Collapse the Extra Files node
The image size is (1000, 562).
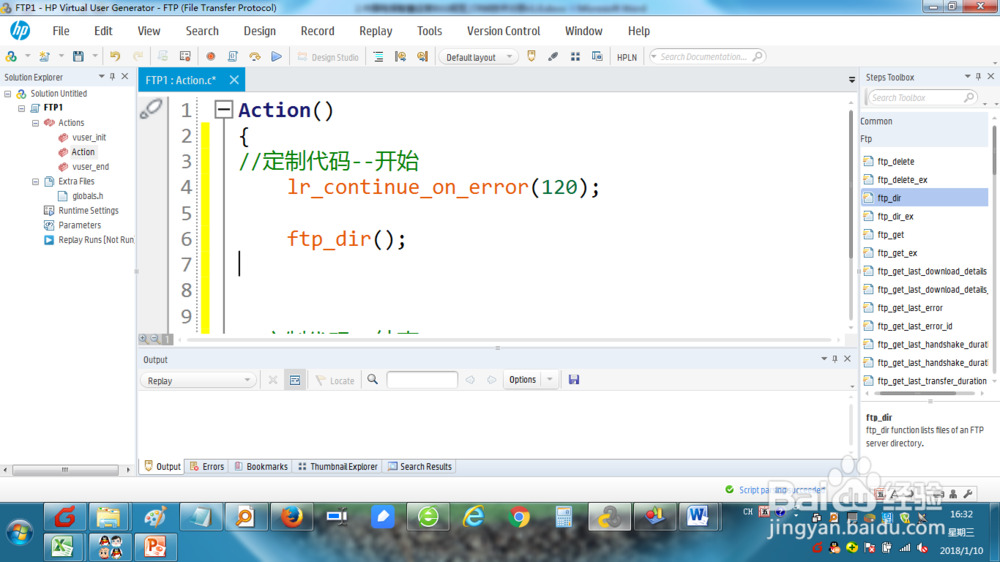(36, 181)
